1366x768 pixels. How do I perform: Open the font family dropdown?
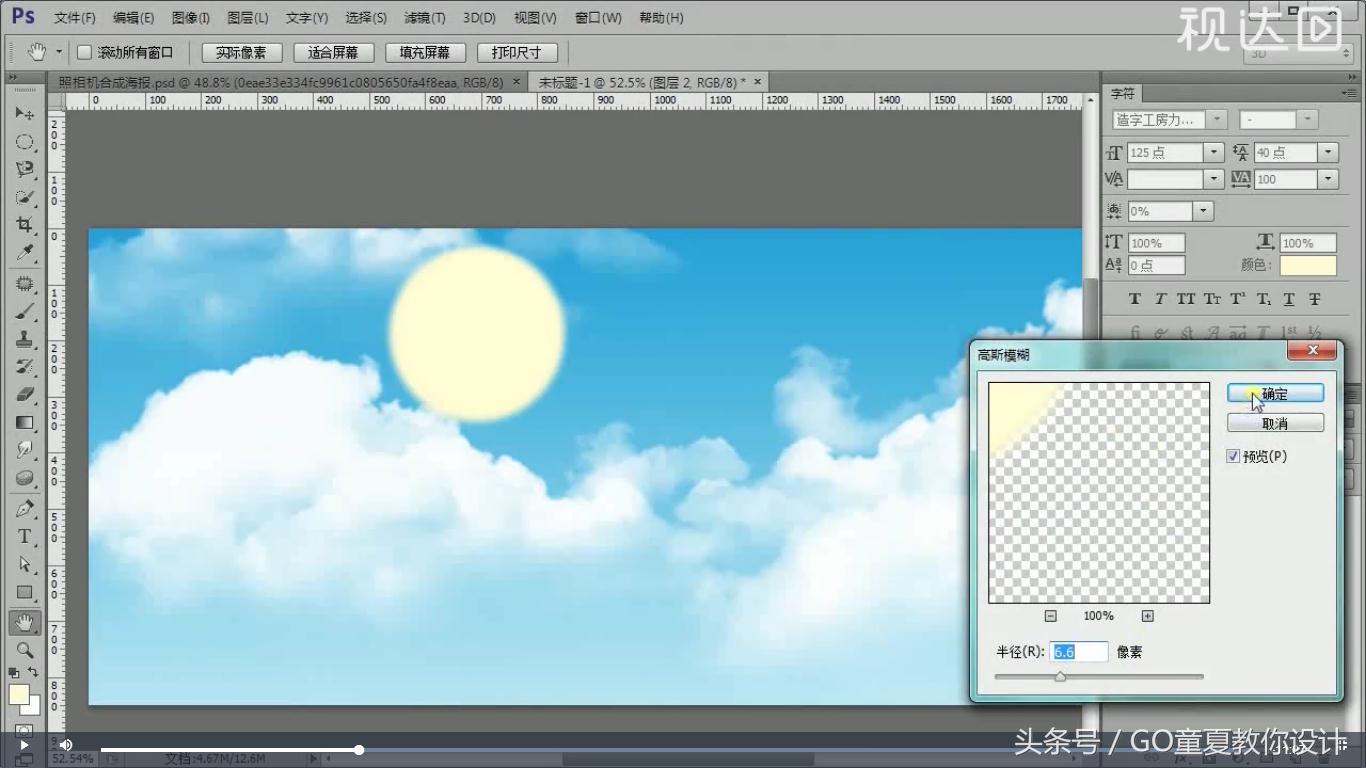pyautogui.click(x=1216, y=118)
